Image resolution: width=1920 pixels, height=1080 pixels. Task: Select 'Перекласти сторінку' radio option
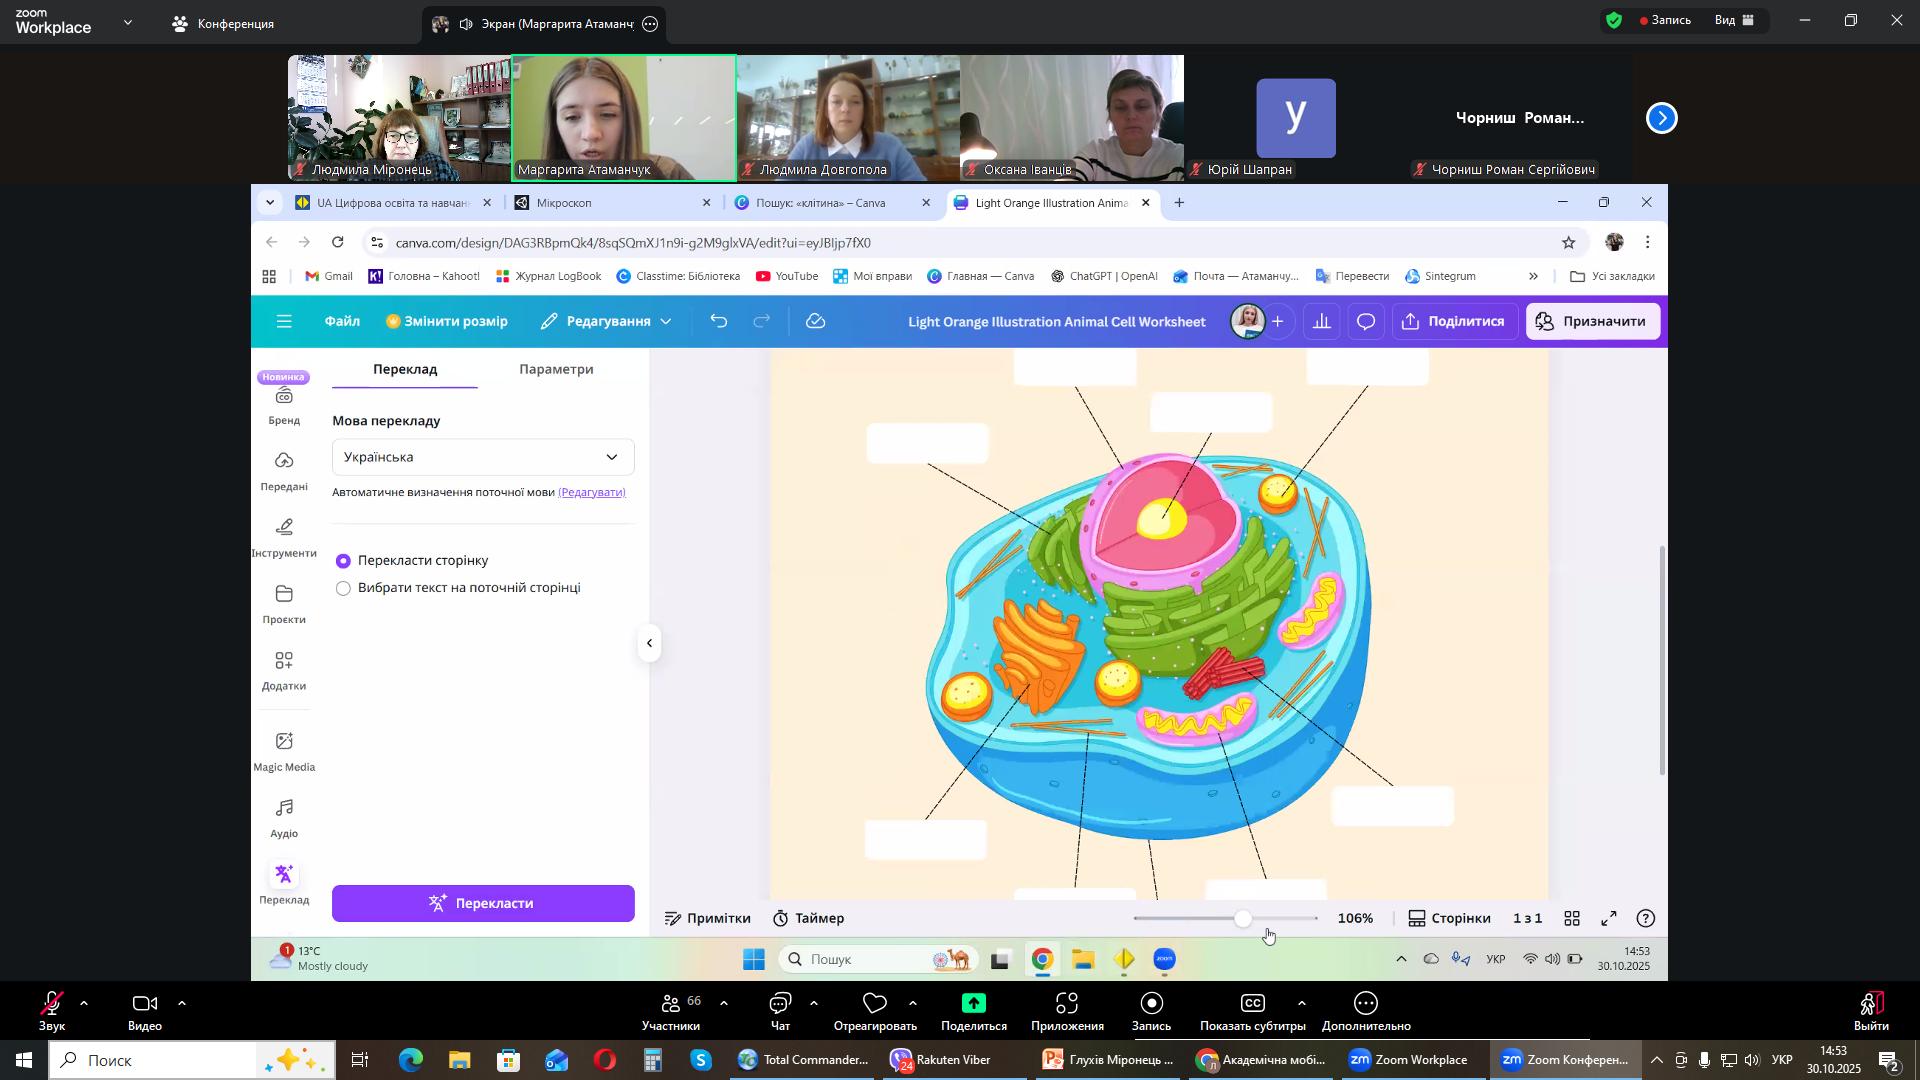pos(344,561)
